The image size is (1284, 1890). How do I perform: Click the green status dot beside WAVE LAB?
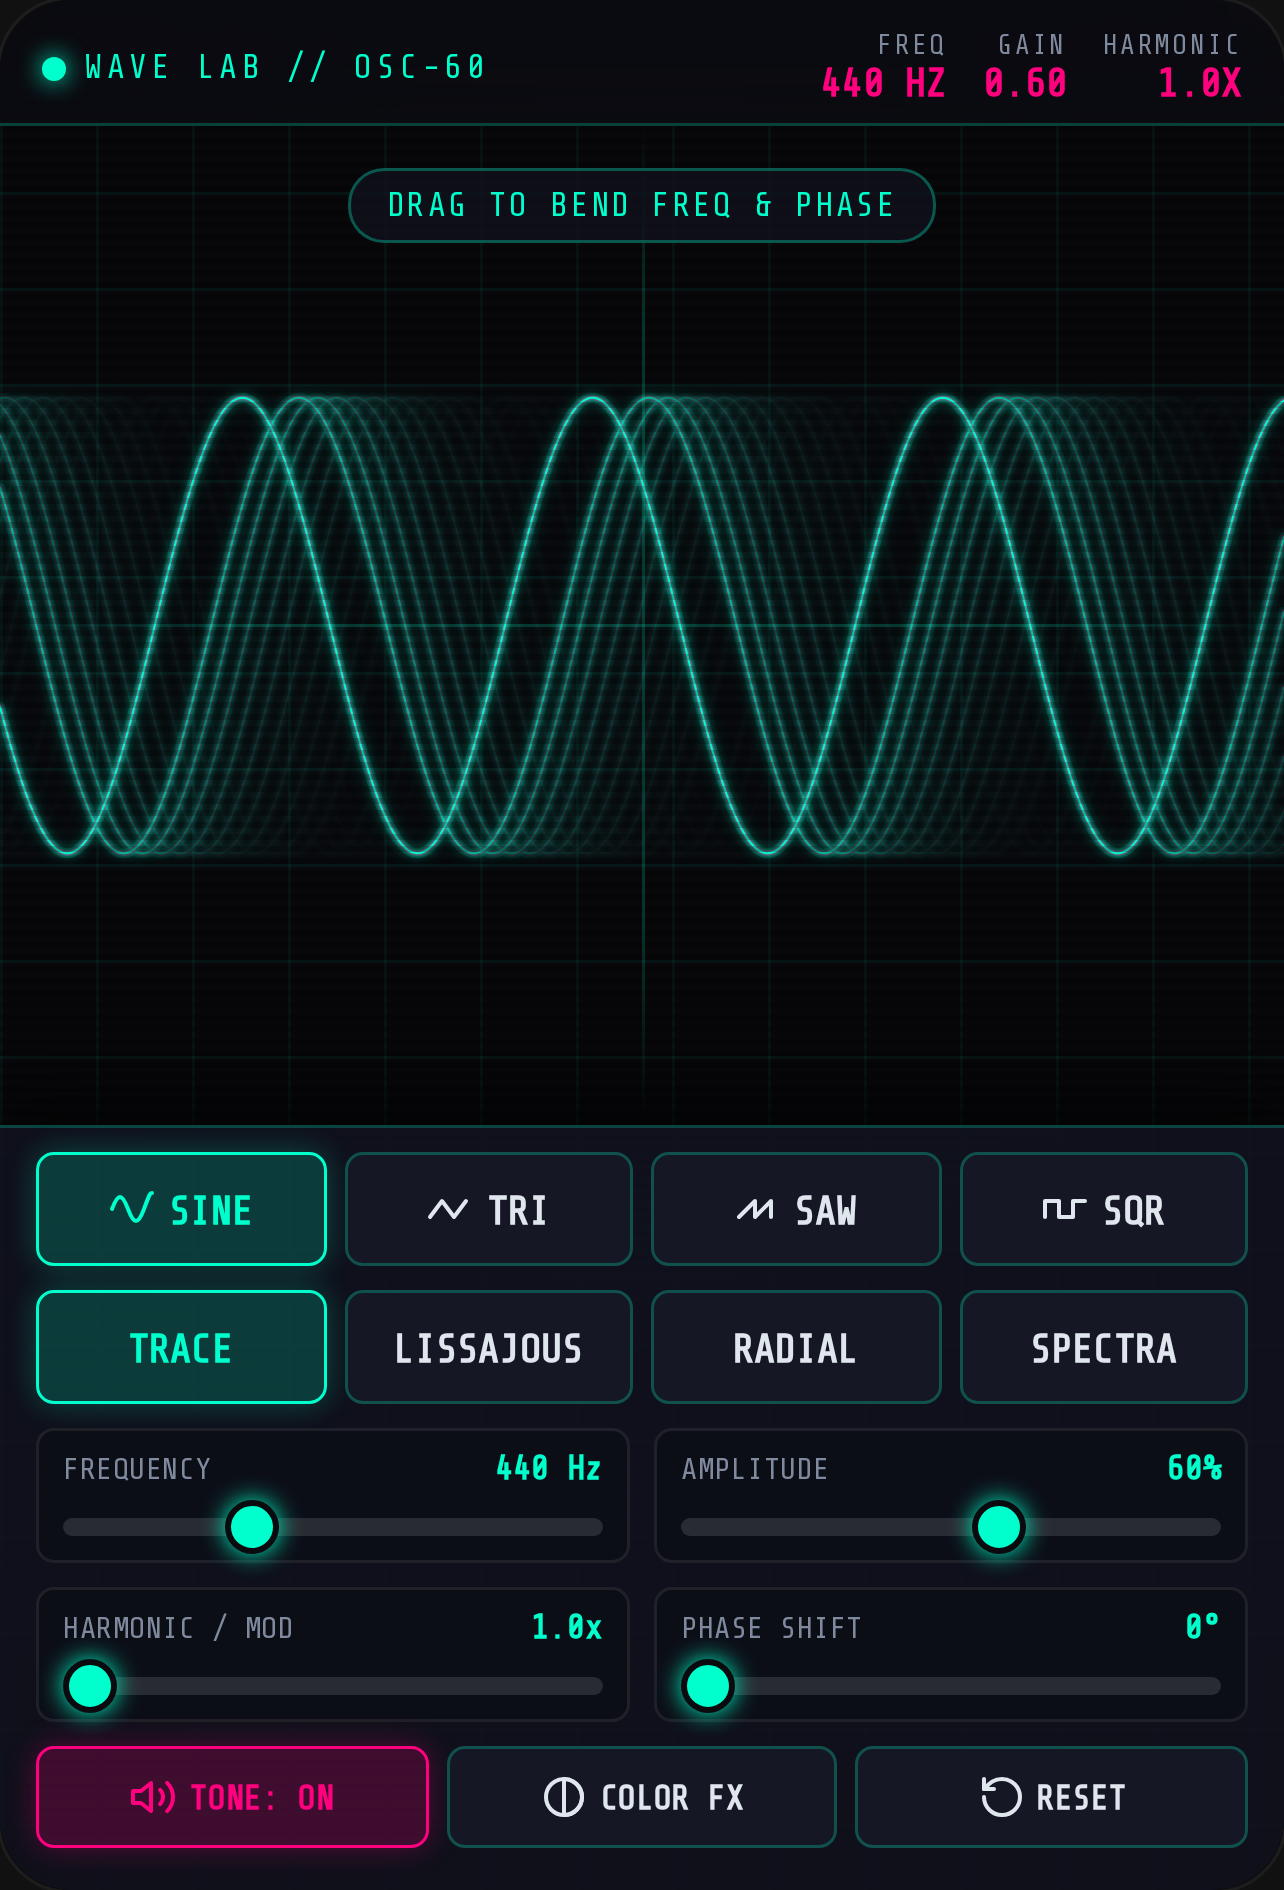pyautogui.click(x=54, y=68)
